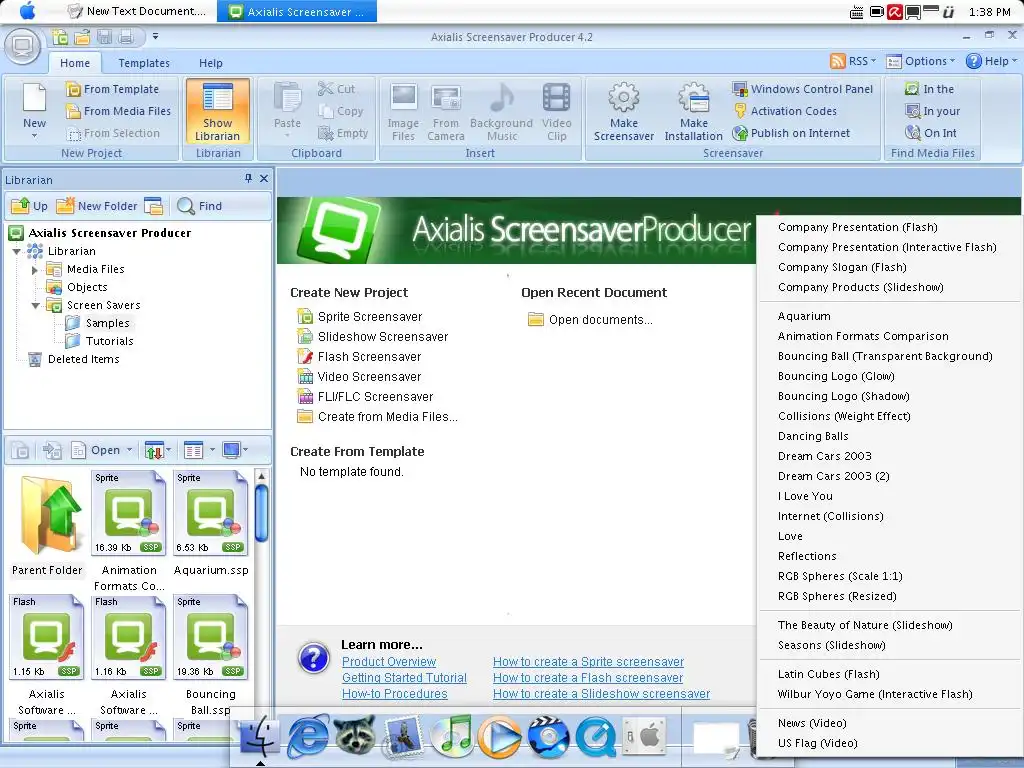Select the Home ribbon tab
Viewport: 1024px width, 768px height.
click(75, 63)
